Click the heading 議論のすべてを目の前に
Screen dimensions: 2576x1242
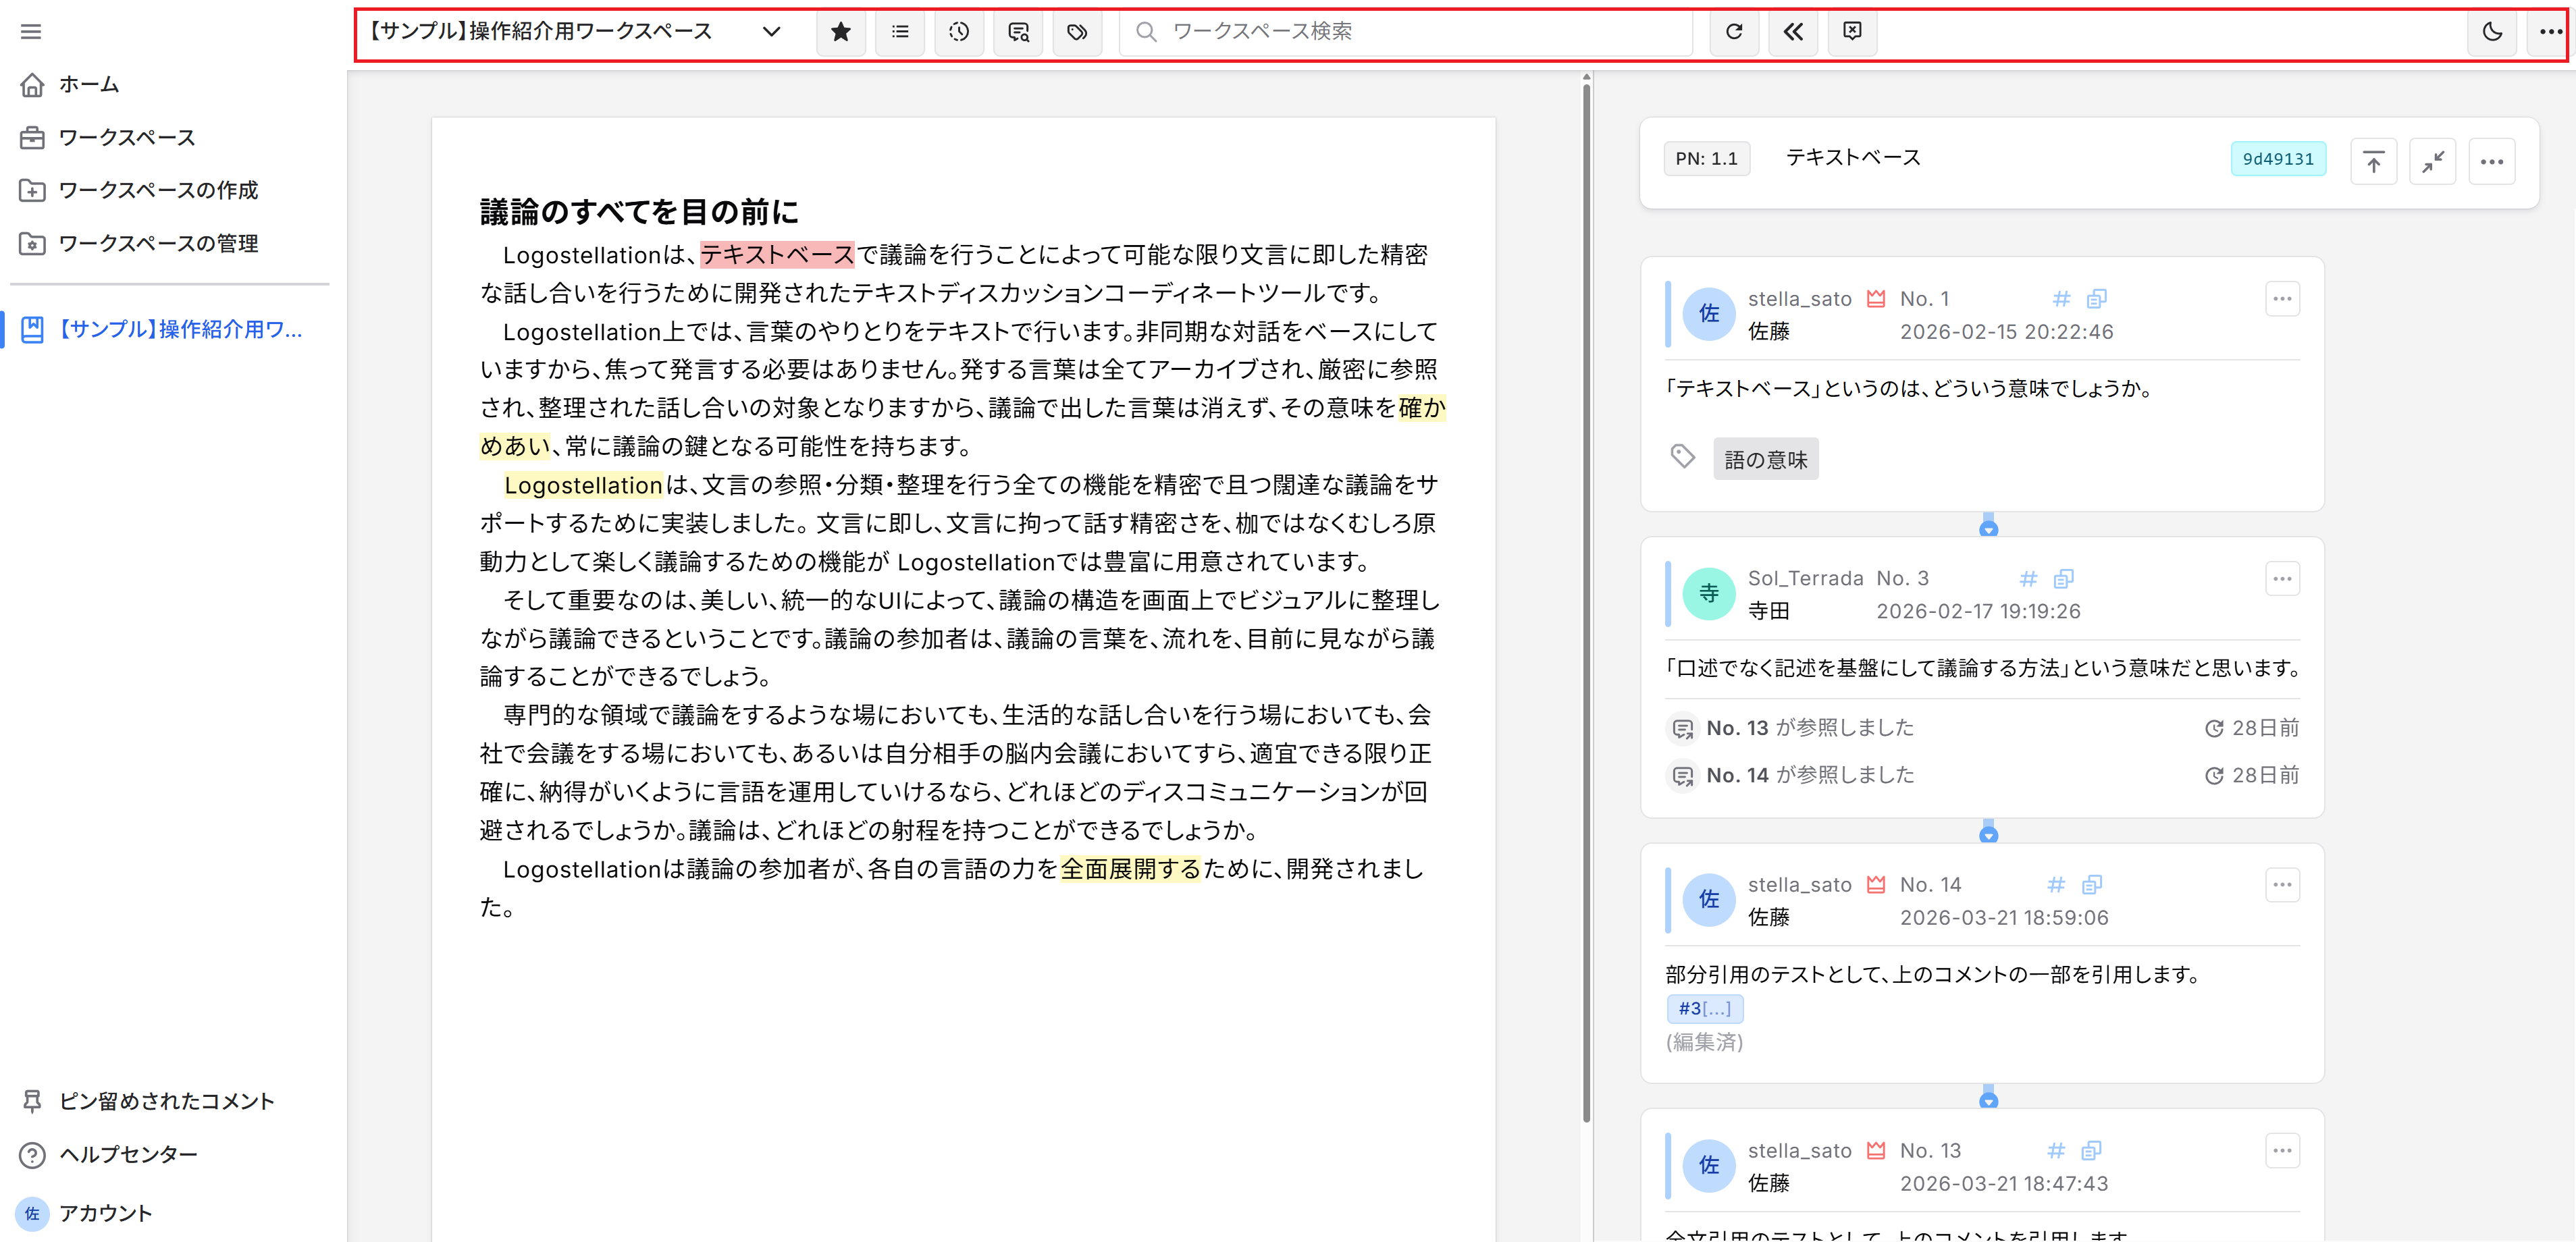[x=639, y=212]
